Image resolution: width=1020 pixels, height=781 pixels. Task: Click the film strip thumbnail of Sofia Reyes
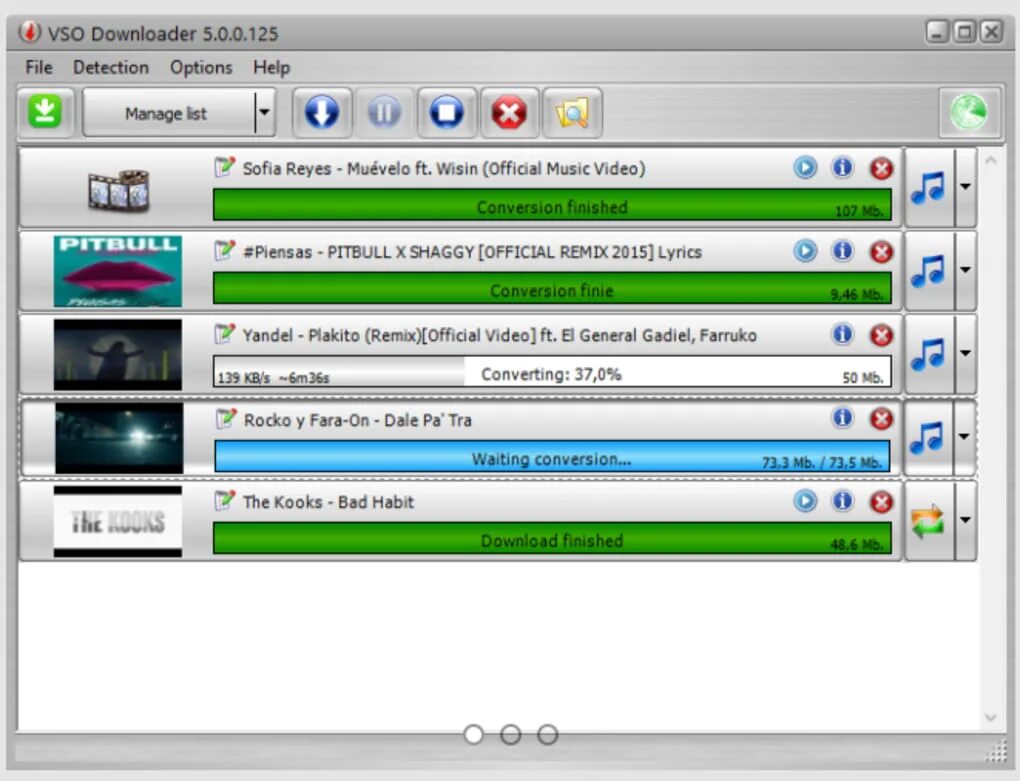(119, 191)
